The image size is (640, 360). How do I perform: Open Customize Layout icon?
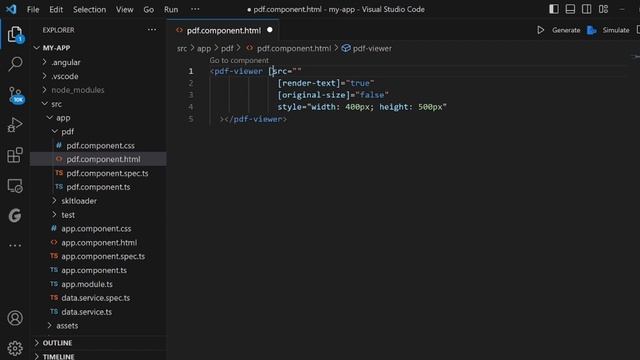click(603, 9)
